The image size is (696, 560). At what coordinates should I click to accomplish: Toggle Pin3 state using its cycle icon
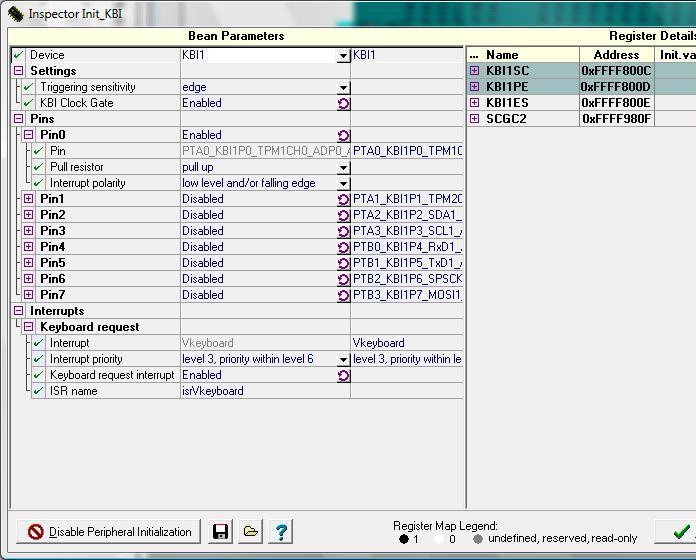click(x=343, y=231)
